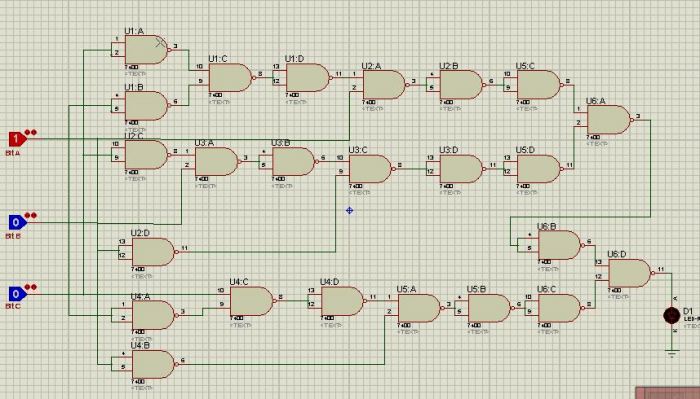This screenshot has width=700, height=399.
Task: Click the ground terminal below D1
Action: pos(671,353)
